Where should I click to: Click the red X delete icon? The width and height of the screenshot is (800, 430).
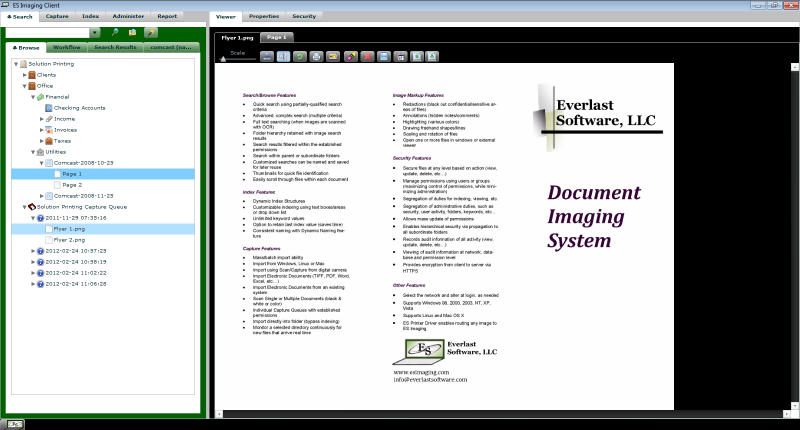(x=367, y=57)
